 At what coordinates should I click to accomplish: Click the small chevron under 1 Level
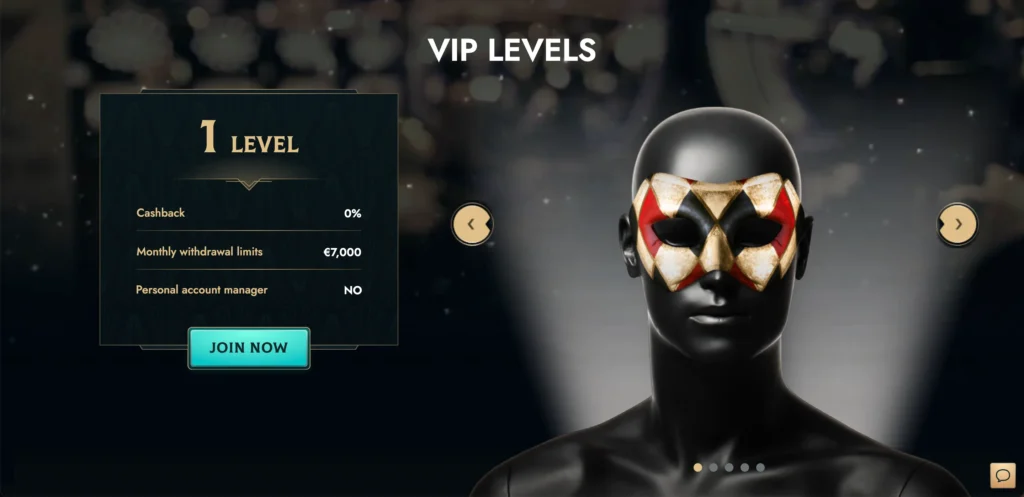pos(249,185)
